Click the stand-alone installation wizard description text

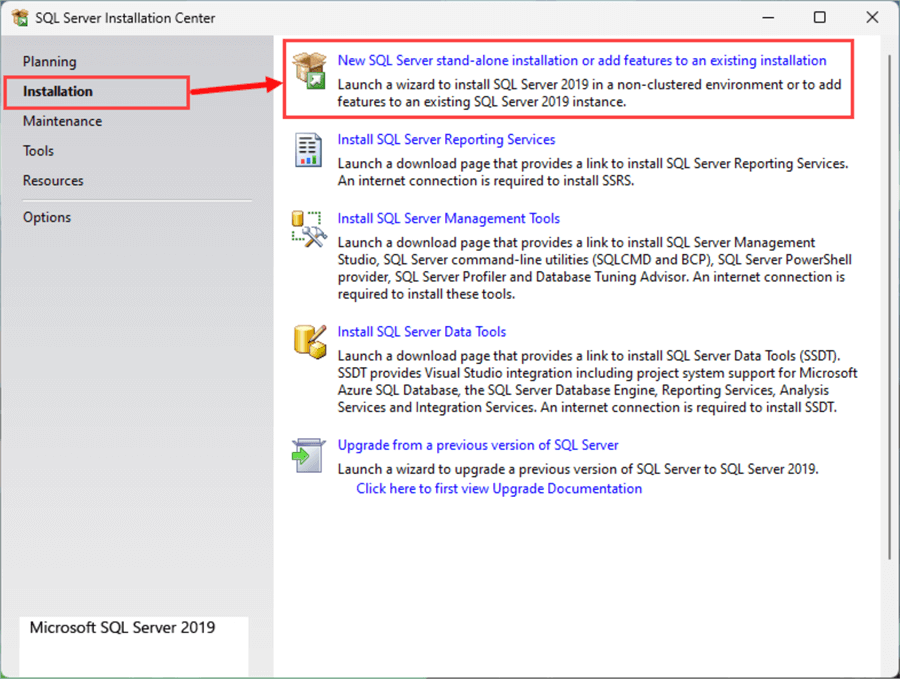tap(589, 93)
